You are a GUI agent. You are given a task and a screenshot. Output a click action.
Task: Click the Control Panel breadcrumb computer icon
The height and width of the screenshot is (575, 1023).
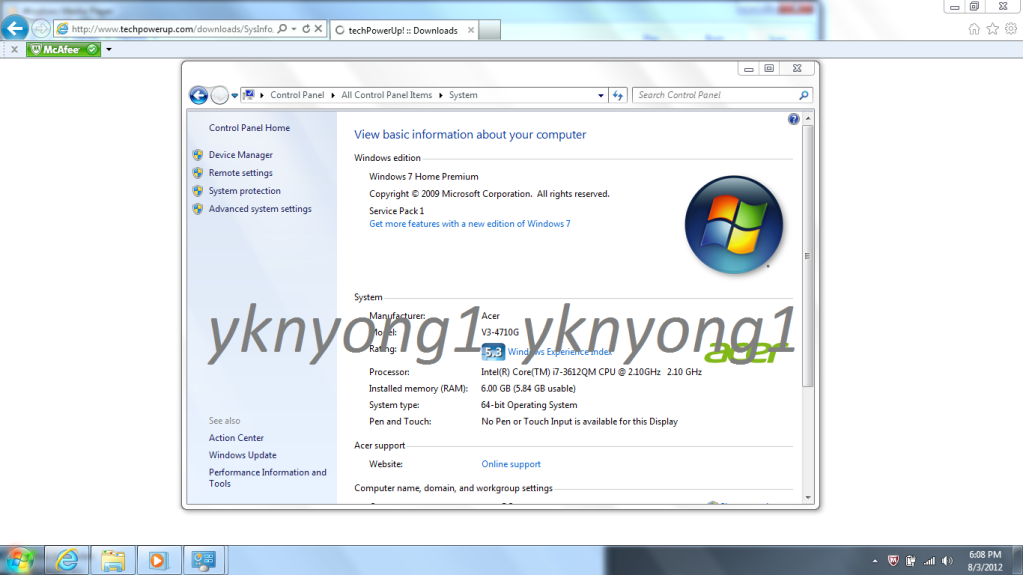pos(249,95)
